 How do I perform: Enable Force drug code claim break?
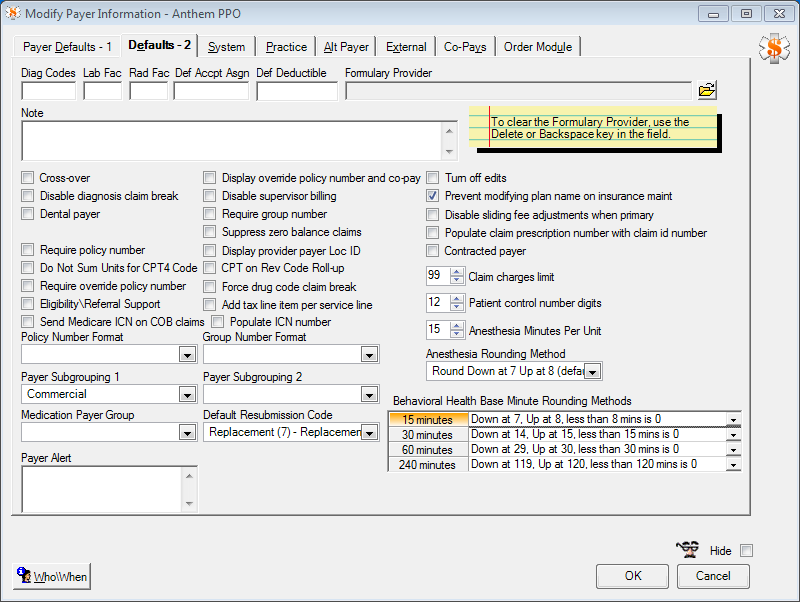point(209,287)
